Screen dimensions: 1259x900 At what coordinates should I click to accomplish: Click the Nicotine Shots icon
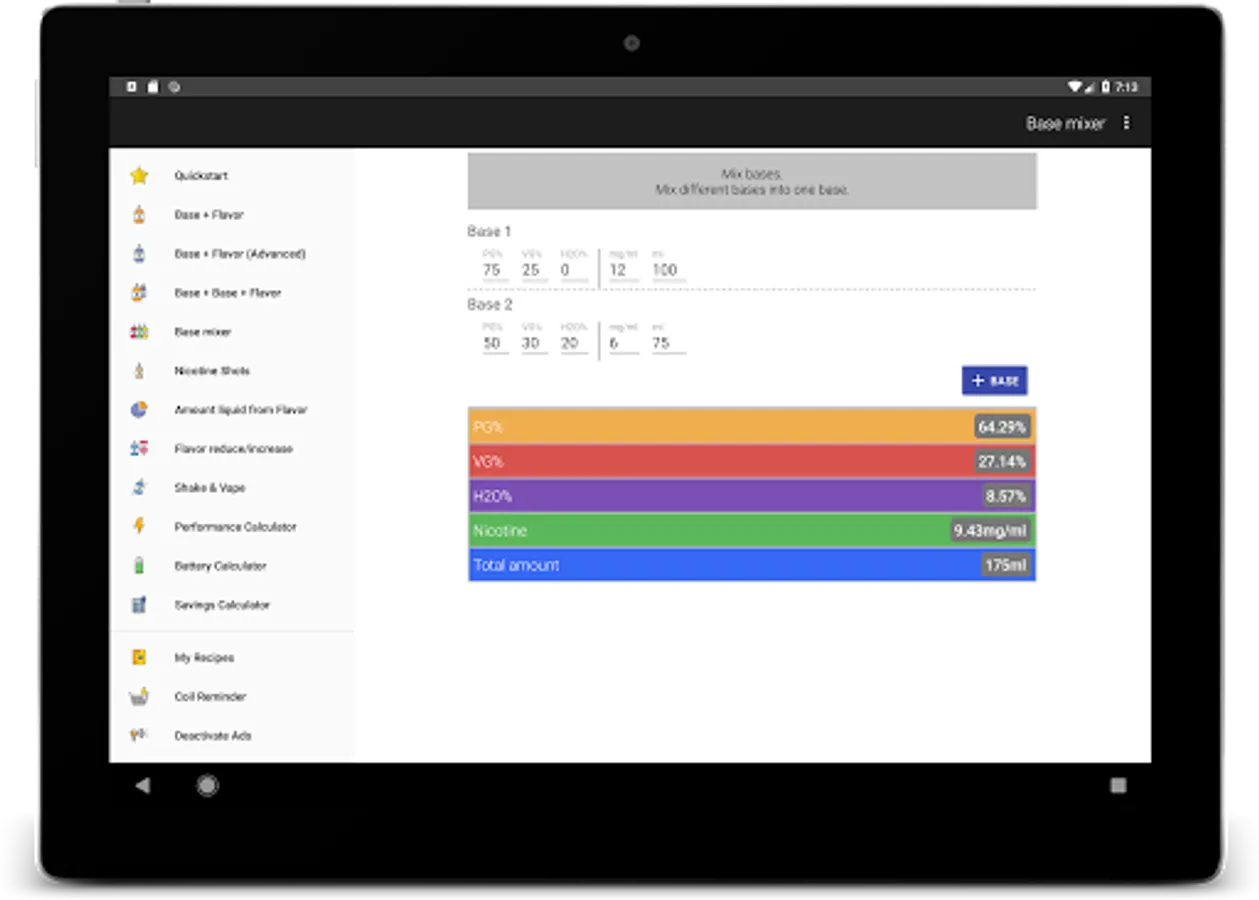click(139, 371)
